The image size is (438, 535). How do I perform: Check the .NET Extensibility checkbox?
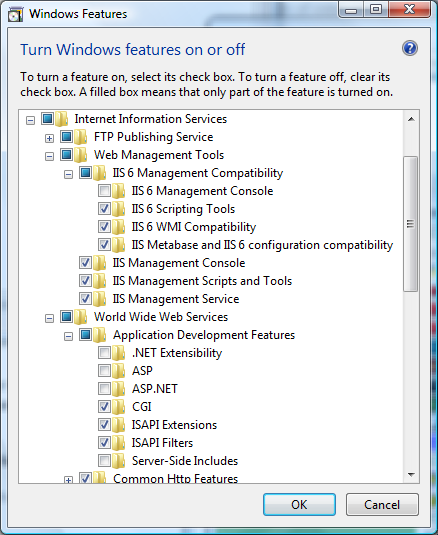[104, 352]
